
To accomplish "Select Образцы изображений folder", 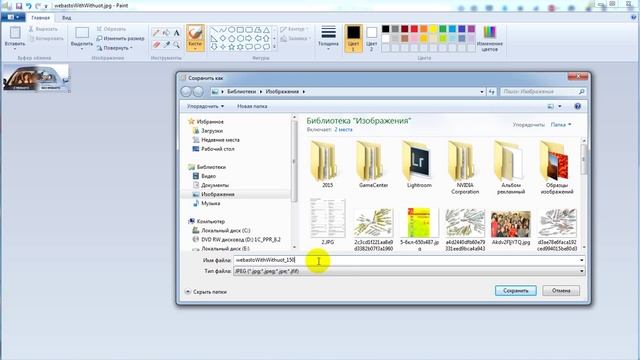I will [557, 167].
